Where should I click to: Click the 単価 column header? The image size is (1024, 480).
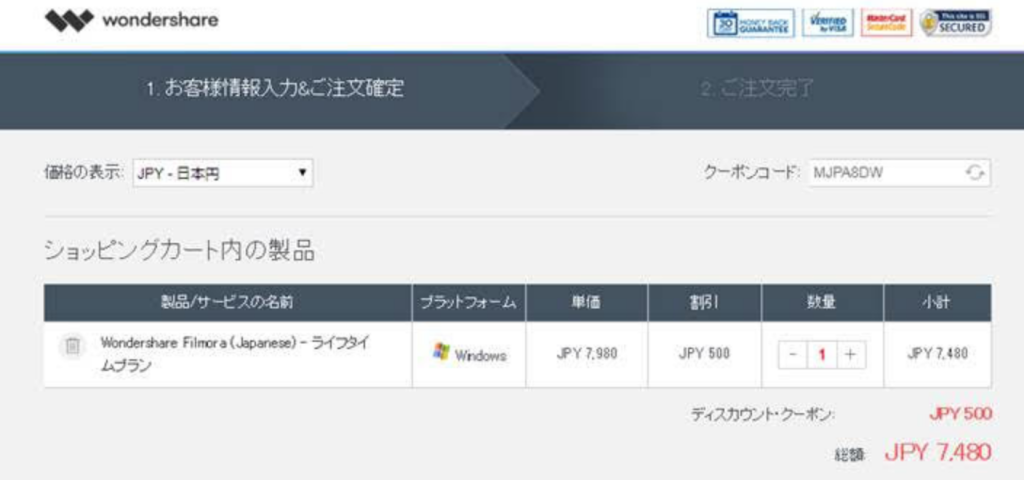point(586,302)
